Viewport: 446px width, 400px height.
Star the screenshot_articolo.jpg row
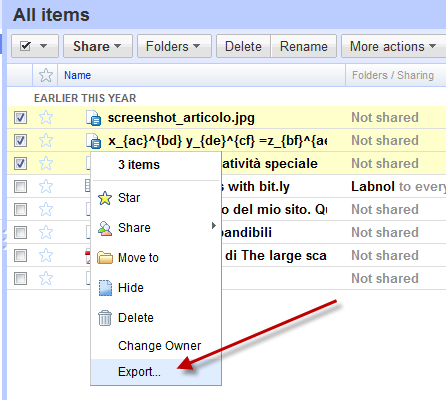[46, 118]
